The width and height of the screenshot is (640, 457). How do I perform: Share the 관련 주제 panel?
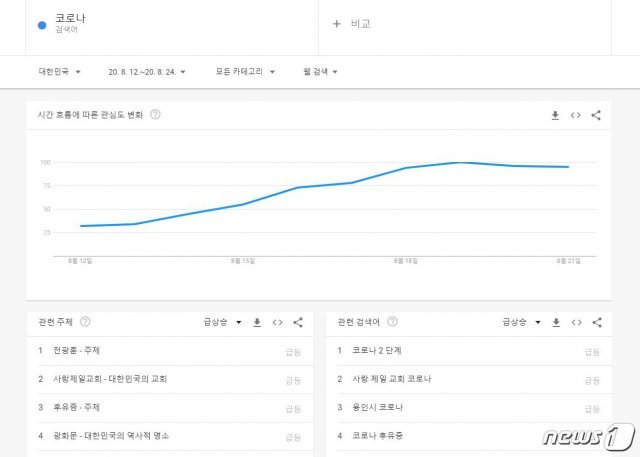click(x=298, y=322)
